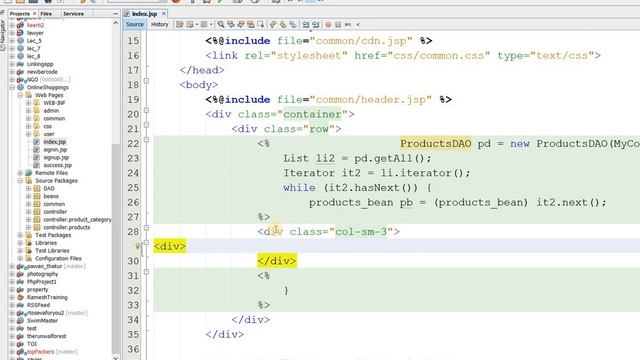Toggle code fold at line 28 col-sm-3 div

click(x=146, y=228)
